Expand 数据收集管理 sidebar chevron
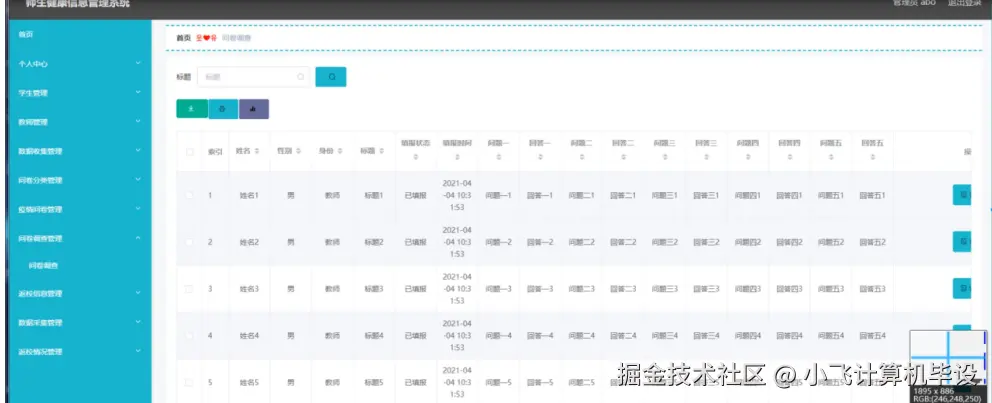Viewport: 992px width, 403px height. (x=138, y=151)
